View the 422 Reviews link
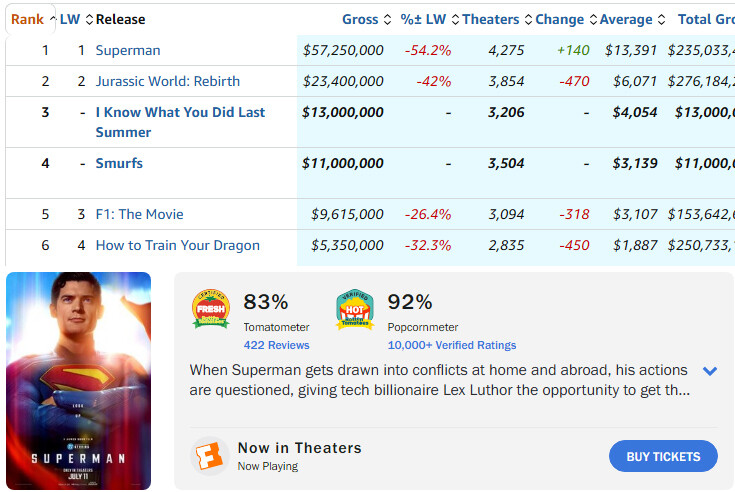 (276, 345)
